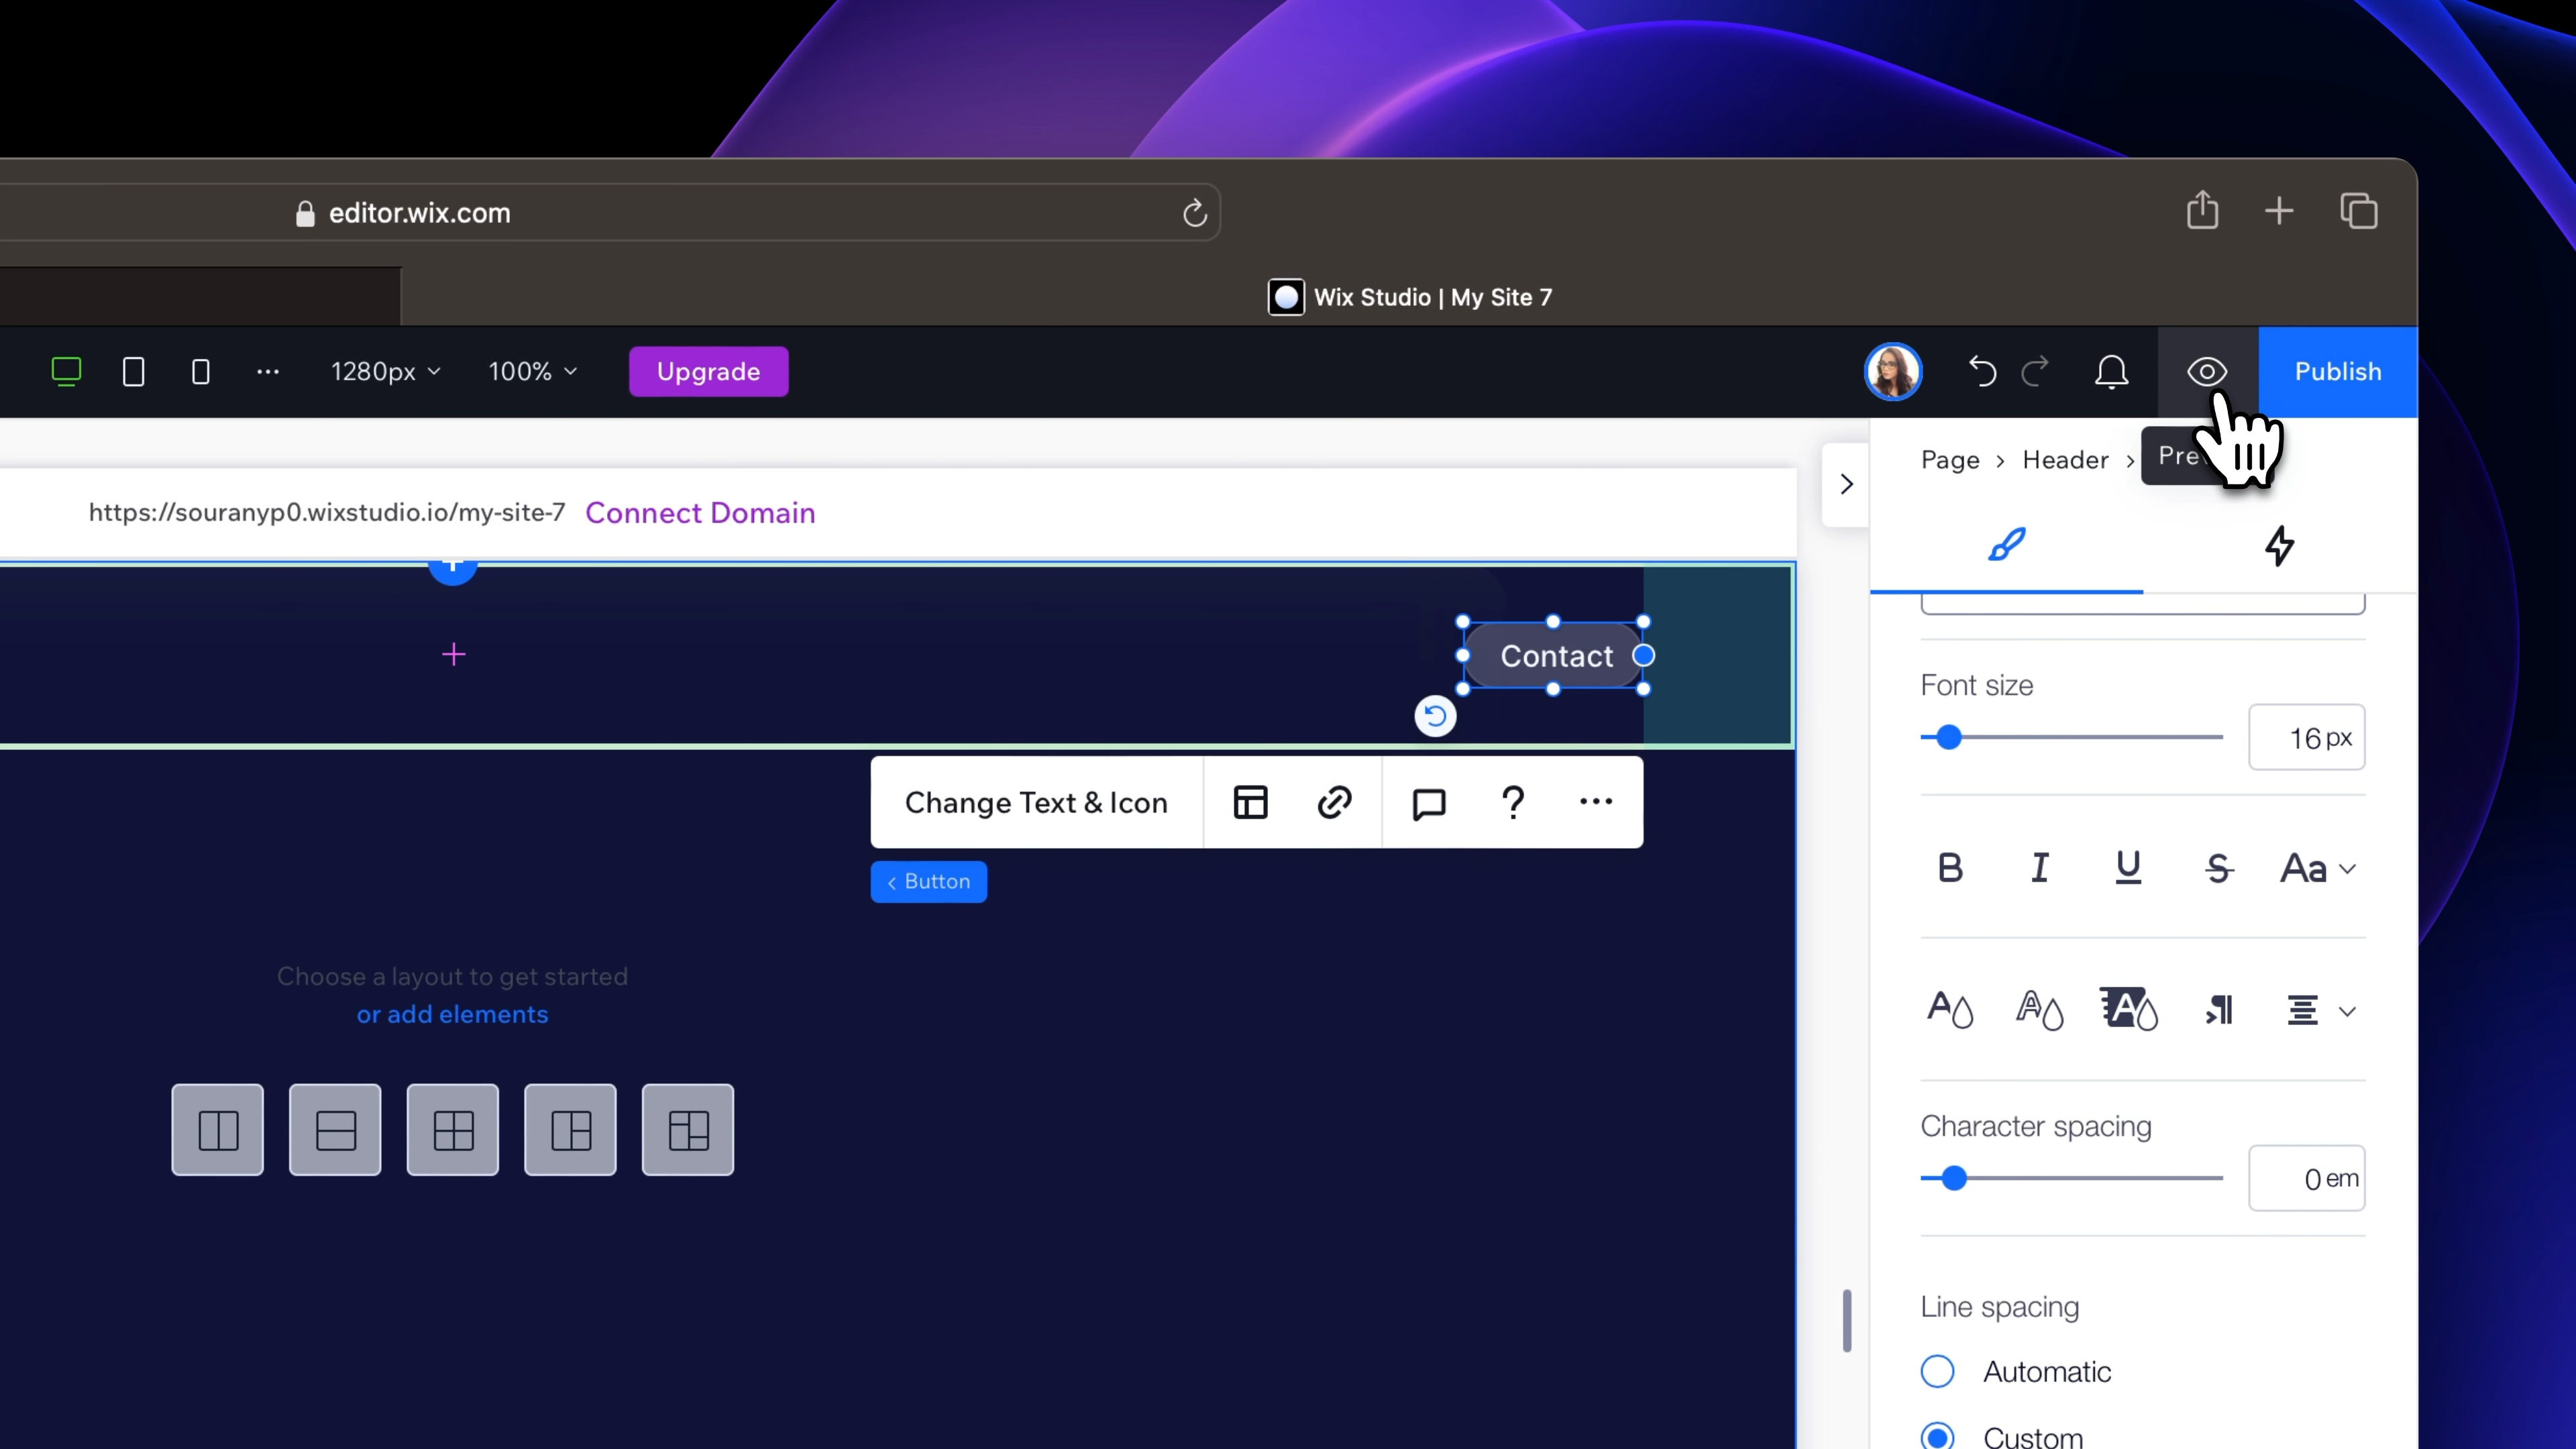2576x1449 pixels.
Task: Switch to the lightning interactions tab
Action: pyautogui.click(x=2279, y=546)
